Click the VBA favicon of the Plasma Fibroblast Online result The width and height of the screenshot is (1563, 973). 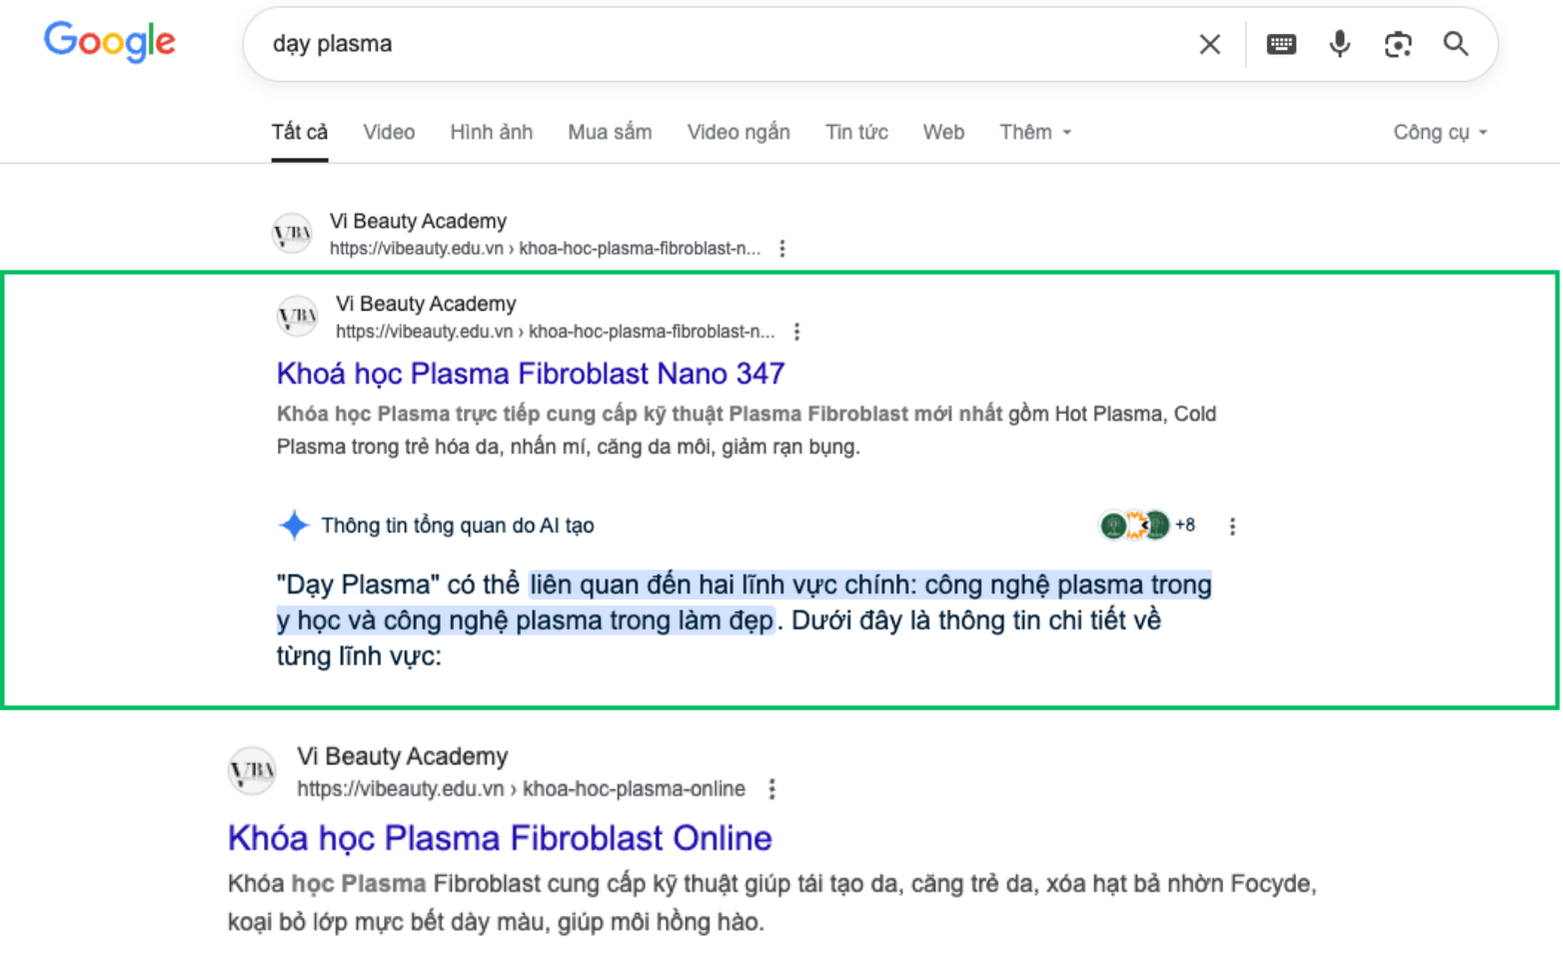click(x=252, y=771)
